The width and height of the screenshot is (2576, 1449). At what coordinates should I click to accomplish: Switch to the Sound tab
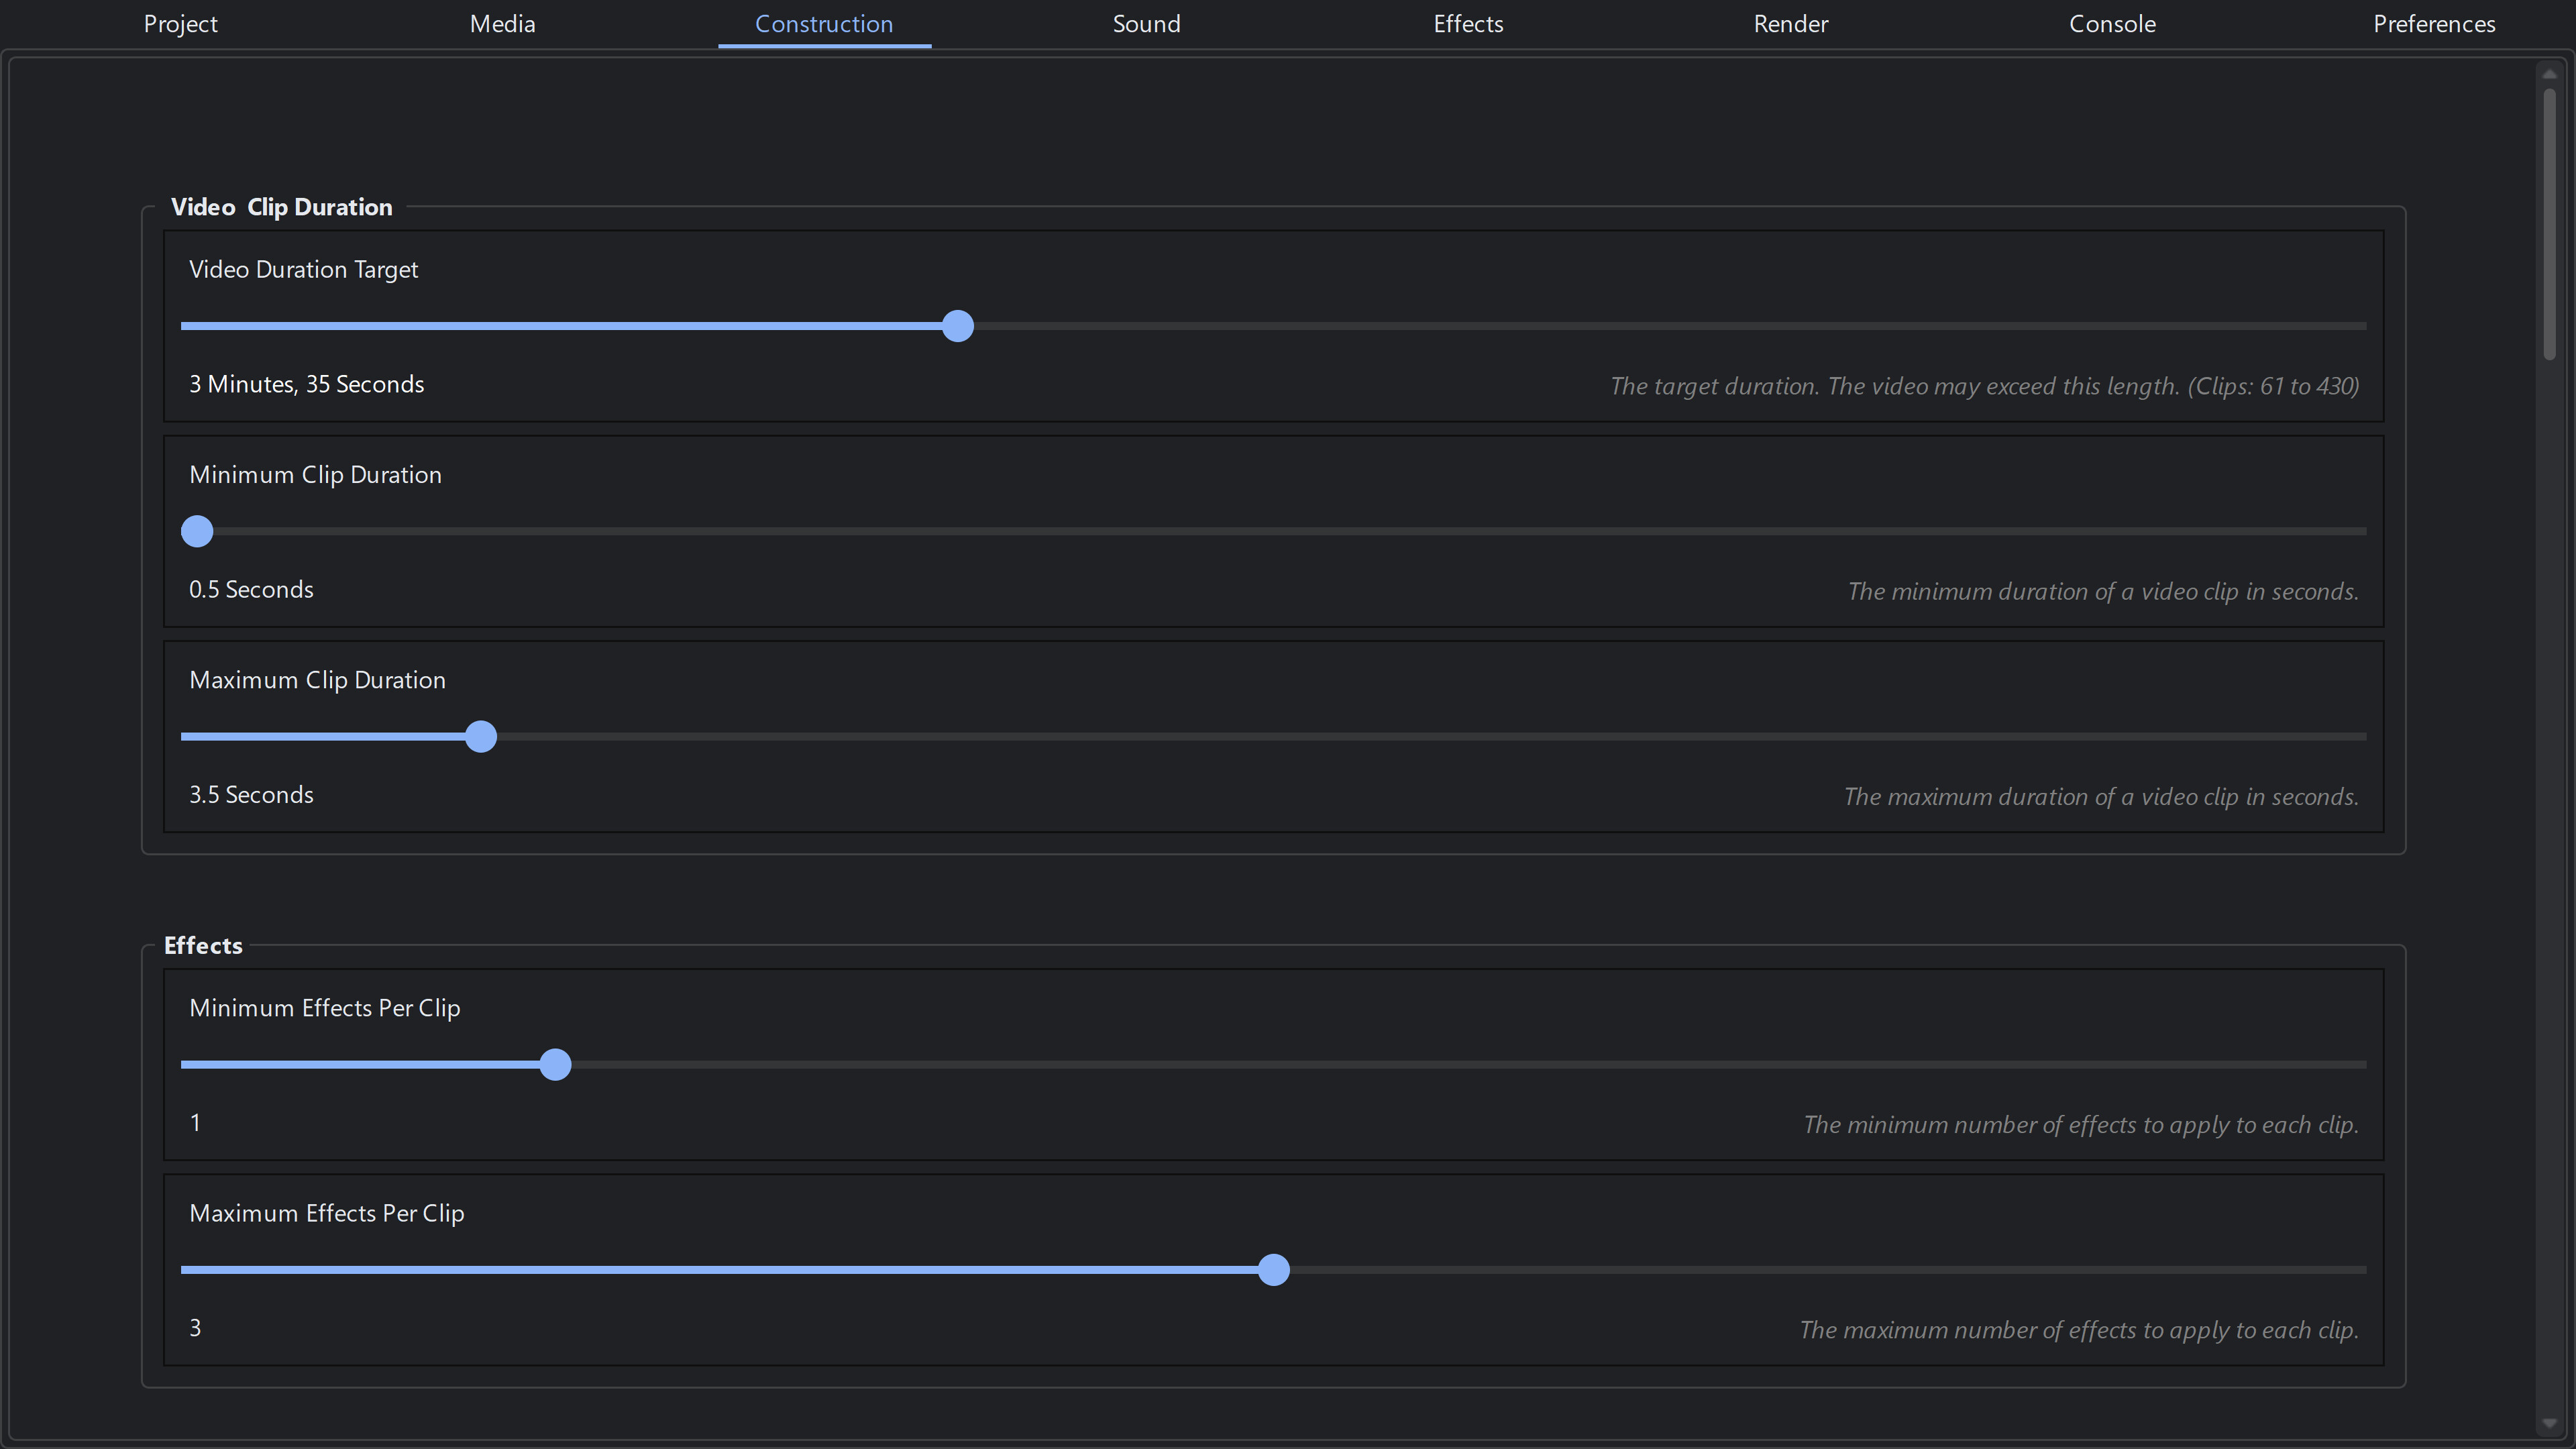1146,23
